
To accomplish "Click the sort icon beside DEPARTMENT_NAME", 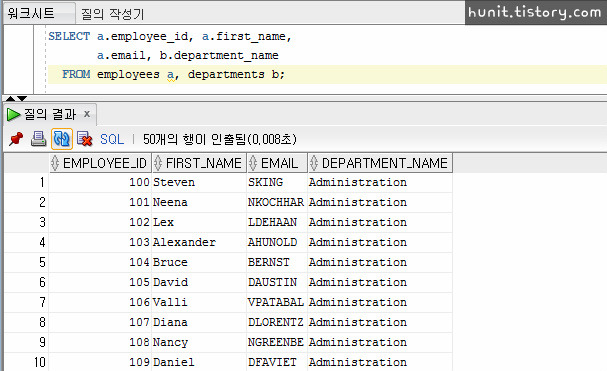I will (x=314, y=163).
